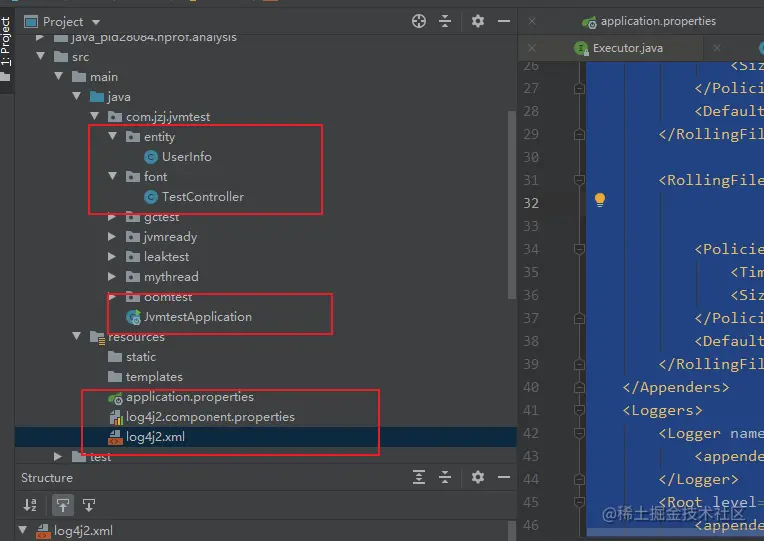This screenshot has height=541, width=764.
Task: Open the Project view dropdown
Action: 96,22
